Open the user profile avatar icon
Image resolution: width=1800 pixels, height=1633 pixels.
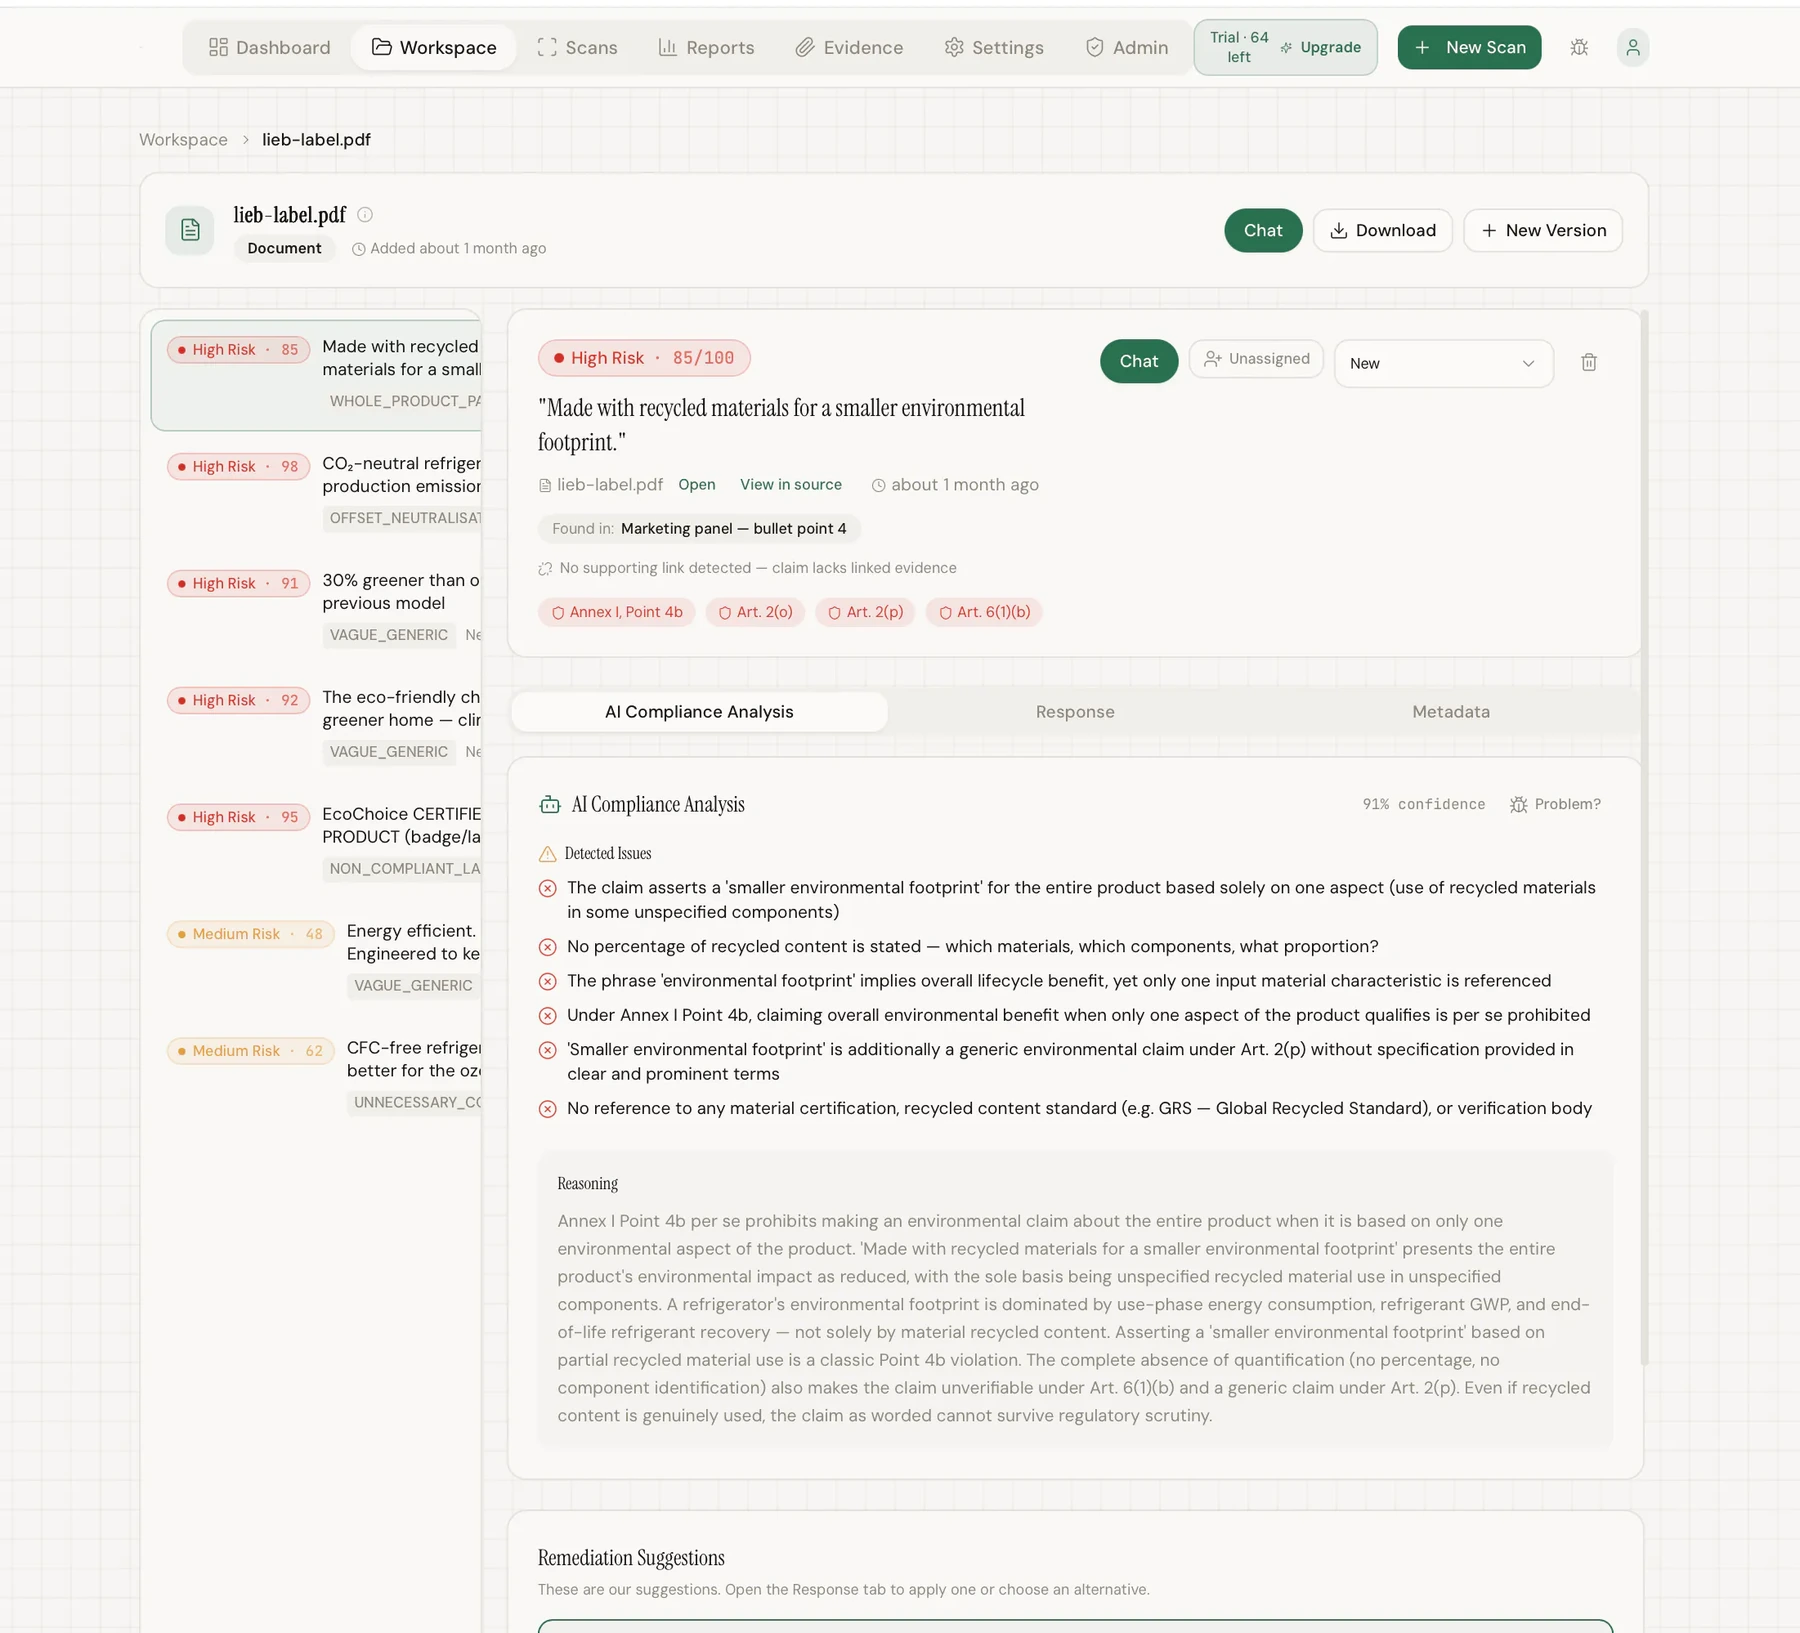pos(1632,47)
